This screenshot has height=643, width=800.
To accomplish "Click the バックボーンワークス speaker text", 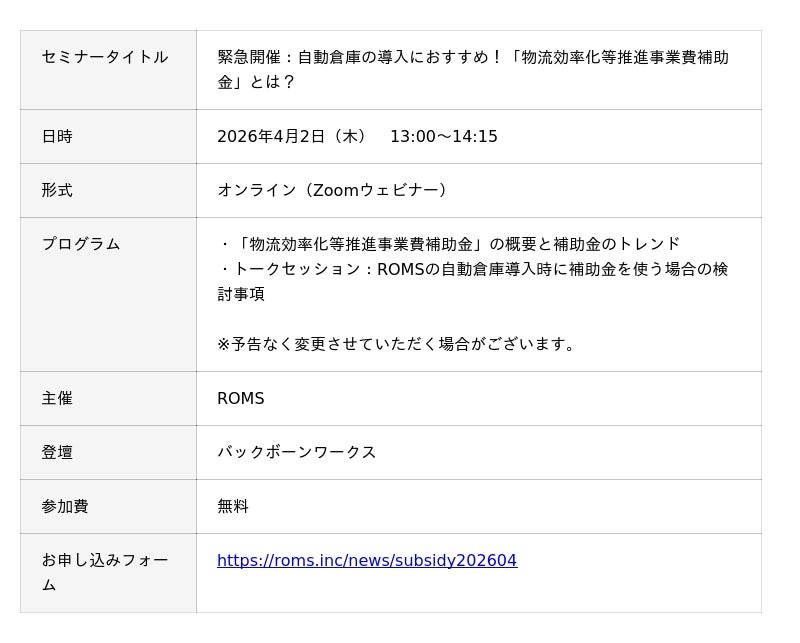I will coord(297,452).
